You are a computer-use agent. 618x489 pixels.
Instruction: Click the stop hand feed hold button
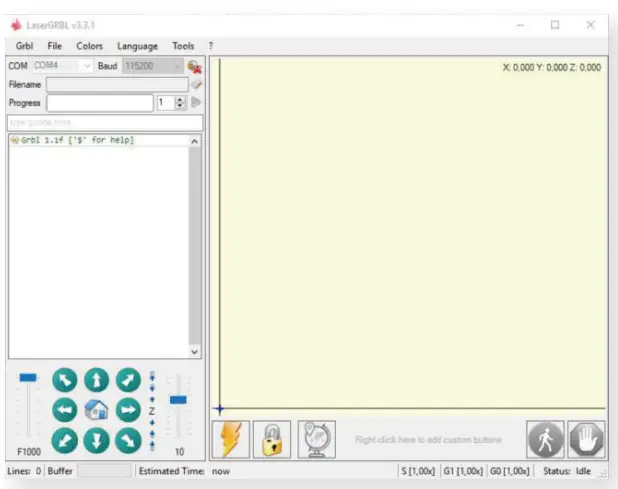point(586,439)
